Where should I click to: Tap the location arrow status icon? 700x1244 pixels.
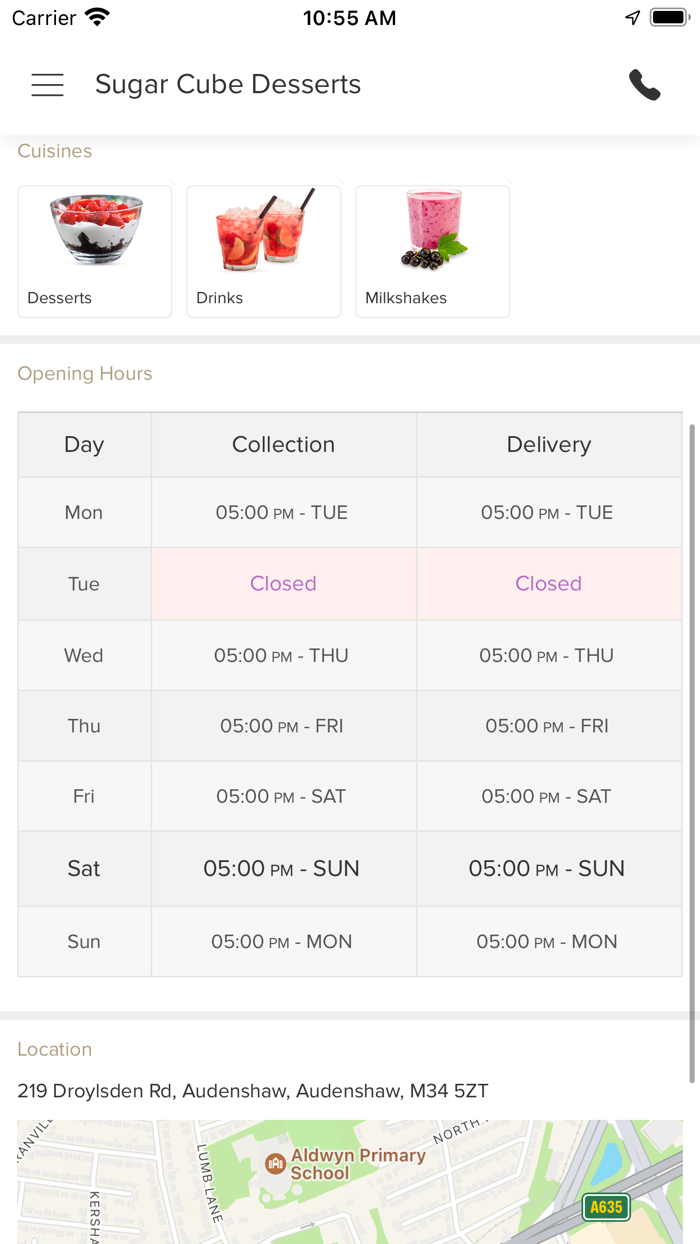pyautogui.click(x=632, y=18)
